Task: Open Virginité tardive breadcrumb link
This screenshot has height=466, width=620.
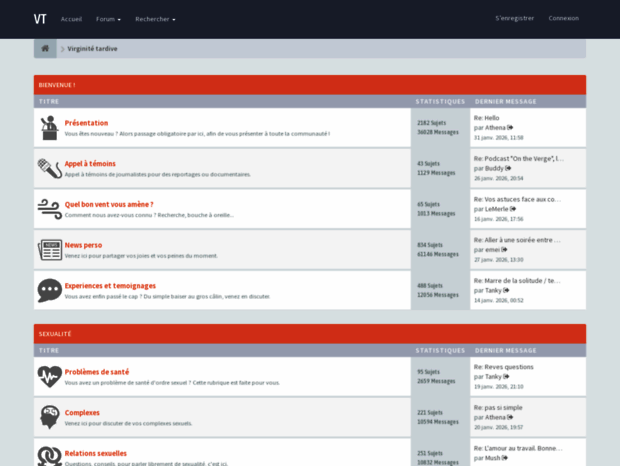Action: tap(93, 49)
